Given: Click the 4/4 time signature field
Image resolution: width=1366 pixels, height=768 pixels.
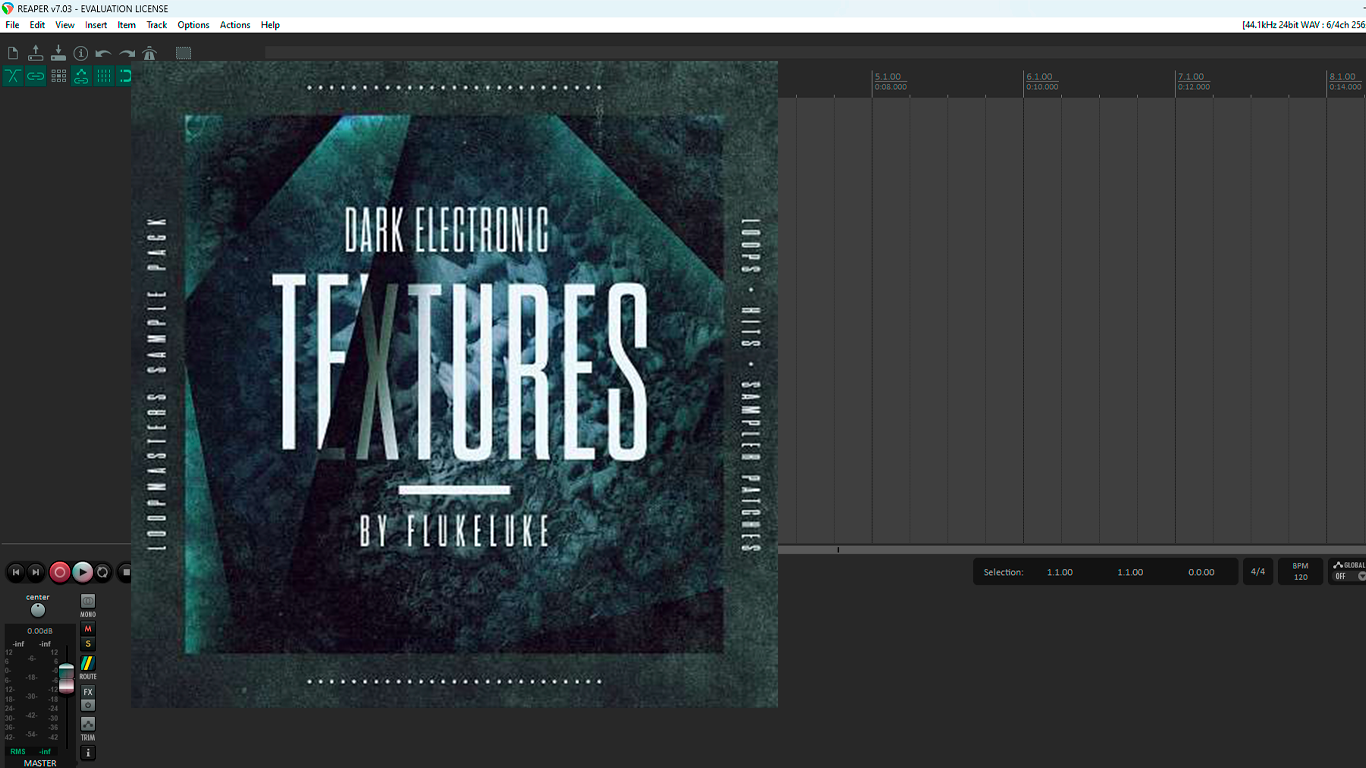Looking at the screenshot, I should [1258, 572].
